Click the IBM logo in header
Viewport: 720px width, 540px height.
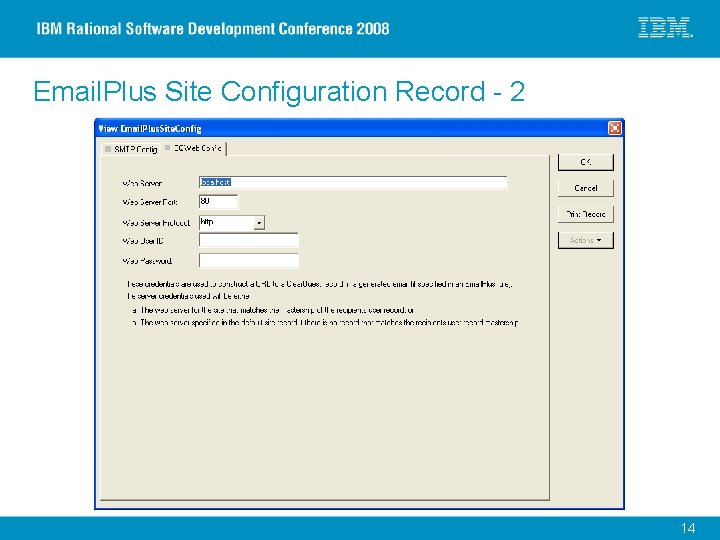tap(665, 28)
